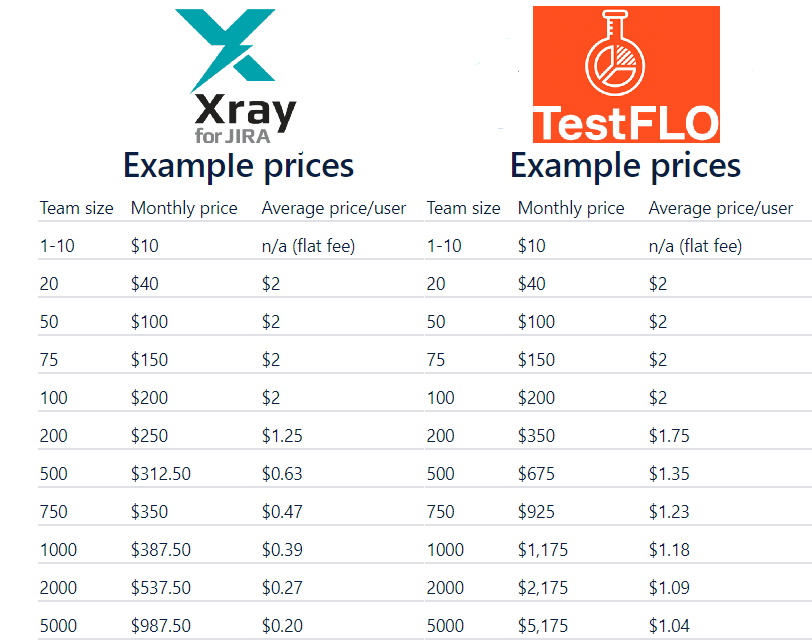This screenshot has width=812, height=643.
Task: Click TestFLO's Average price/user column header
Action: pos(720,208)
